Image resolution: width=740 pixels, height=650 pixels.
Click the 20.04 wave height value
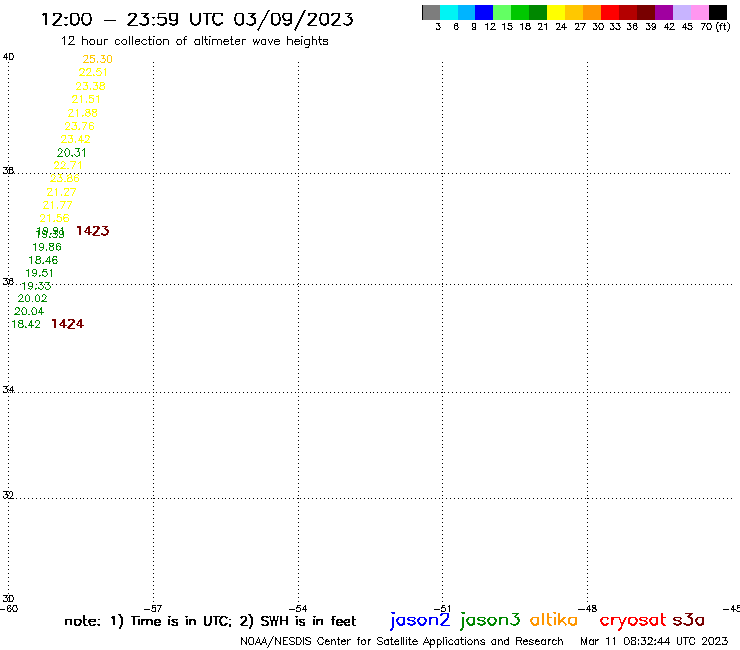point(29,311)
